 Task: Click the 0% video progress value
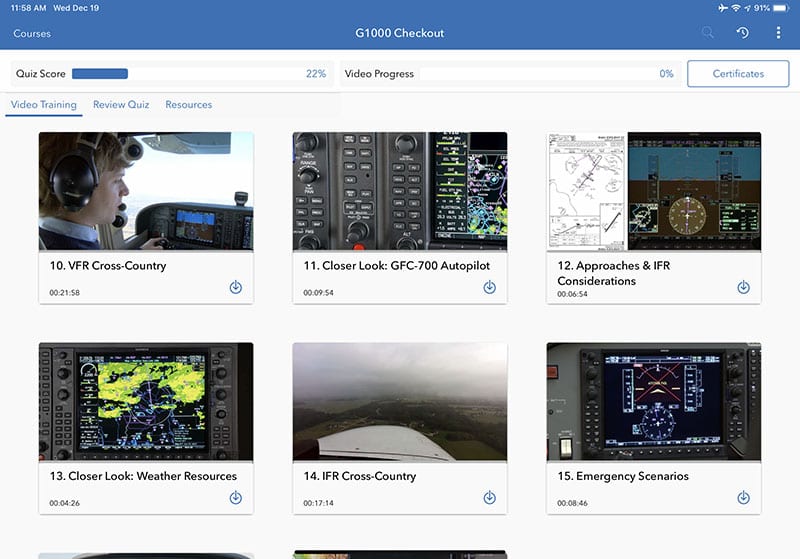(x=666, y=73)
